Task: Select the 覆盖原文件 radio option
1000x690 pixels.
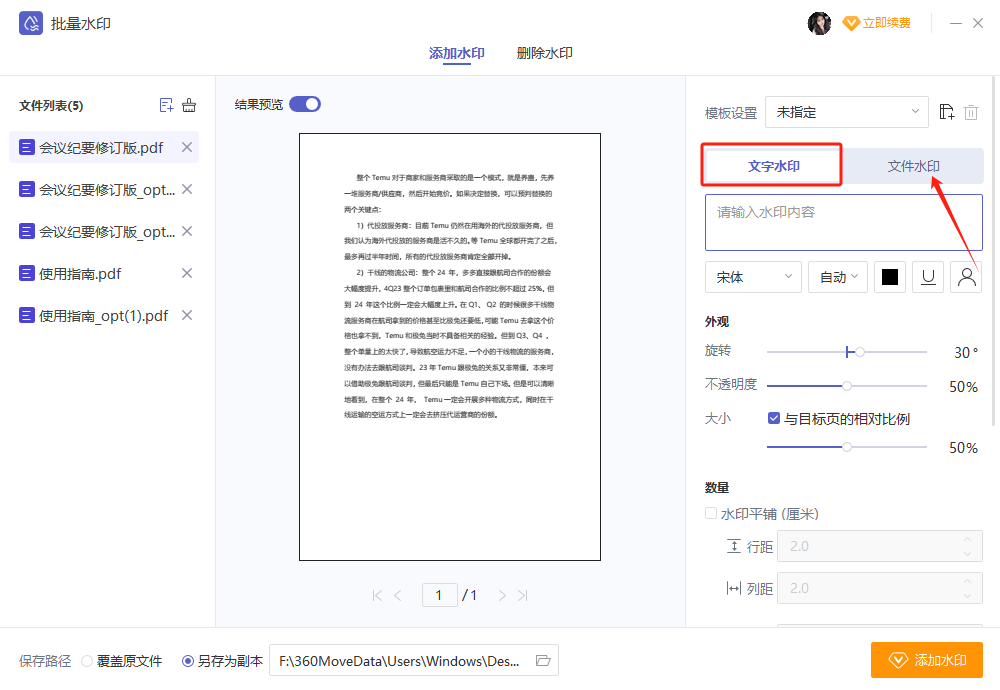Action: (x=87, y=661)
